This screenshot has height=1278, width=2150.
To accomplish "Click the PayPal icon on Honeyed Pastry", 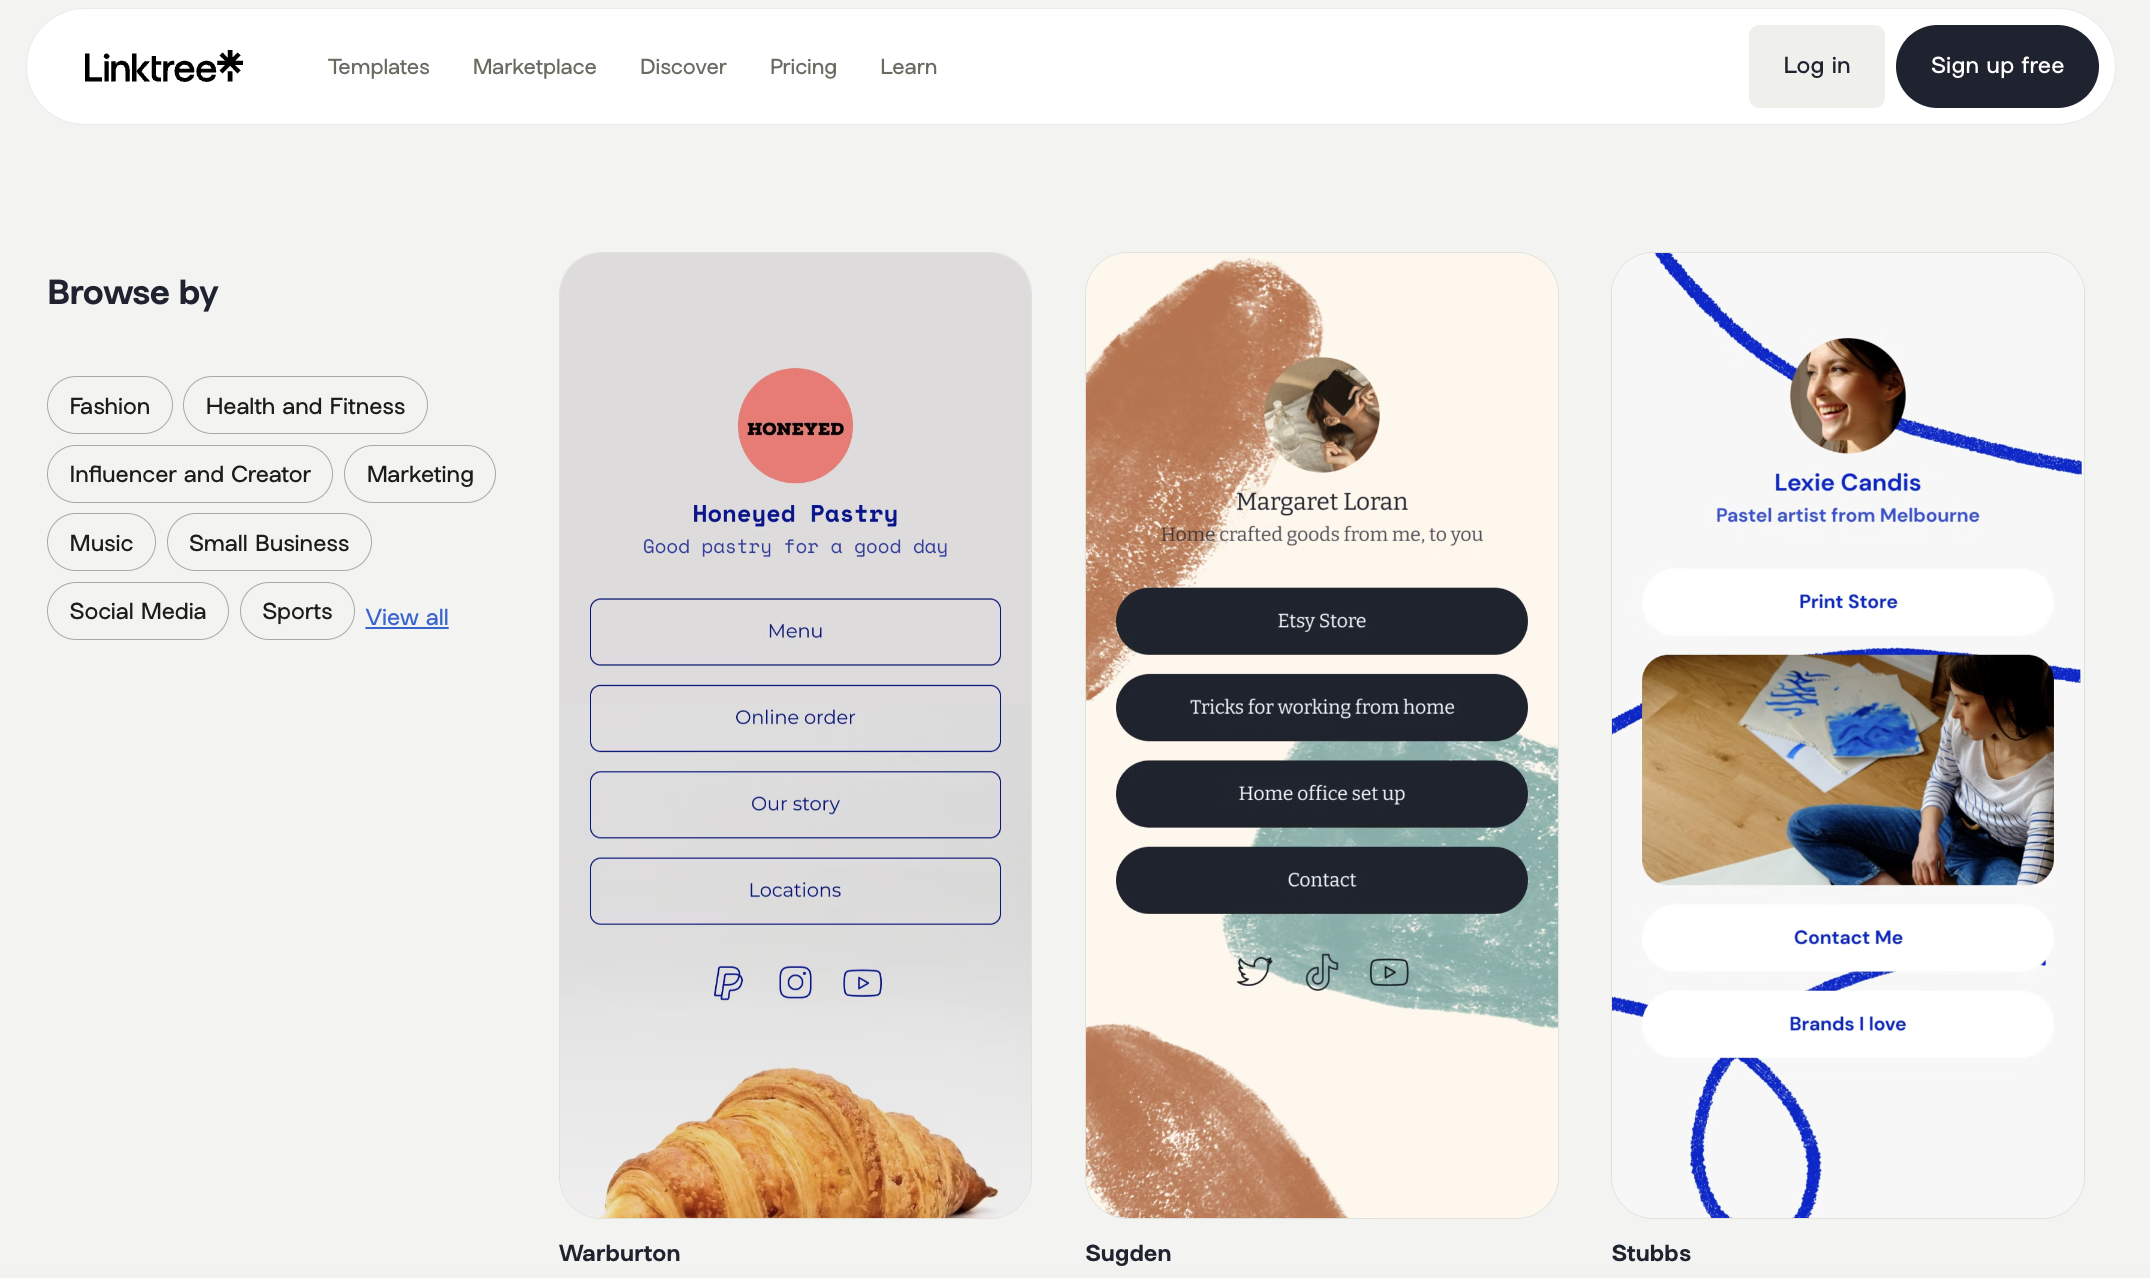I will [729, 981].
